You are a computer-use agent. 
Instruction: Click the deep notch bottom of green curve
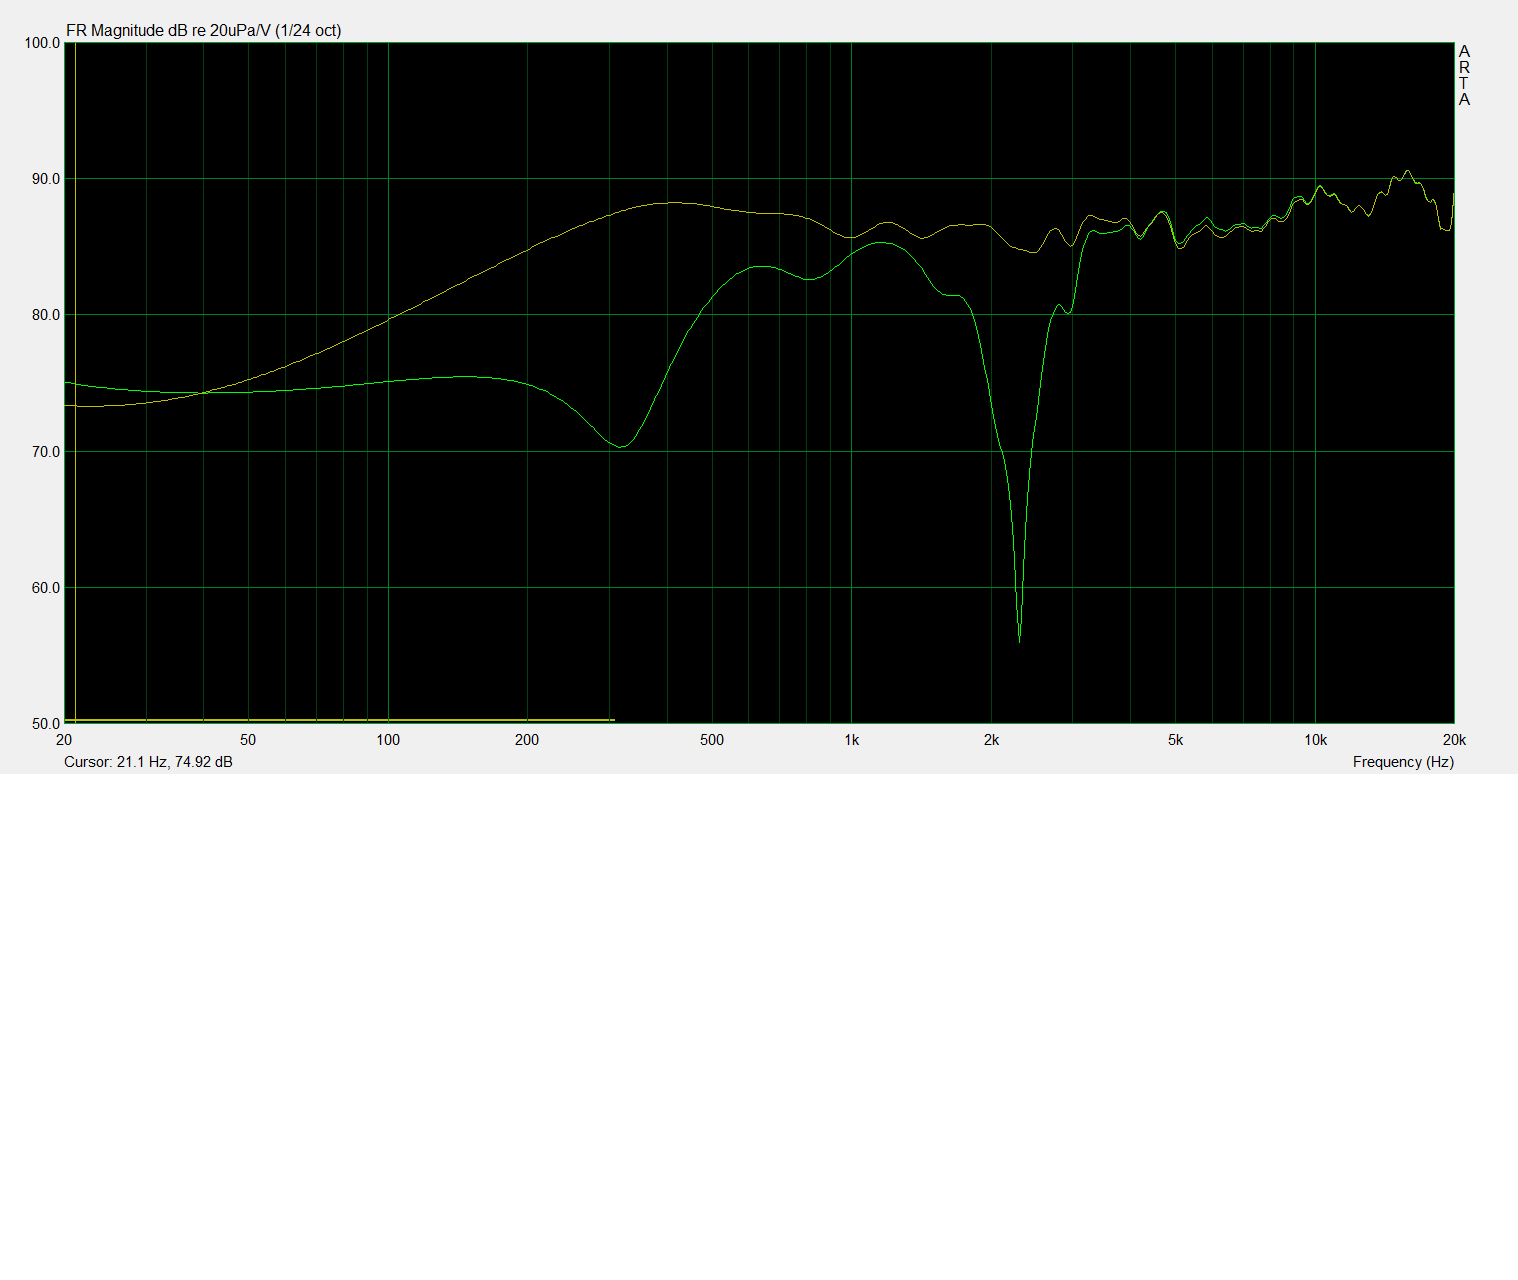1019,638
